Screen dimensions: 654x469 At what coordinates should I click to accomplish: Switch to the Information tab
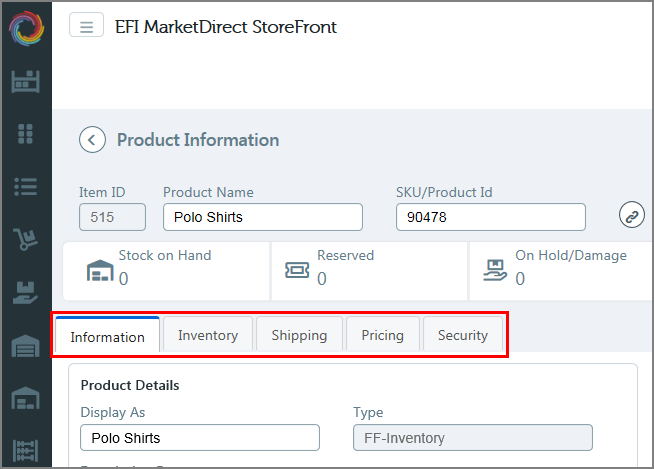[108, 335]
